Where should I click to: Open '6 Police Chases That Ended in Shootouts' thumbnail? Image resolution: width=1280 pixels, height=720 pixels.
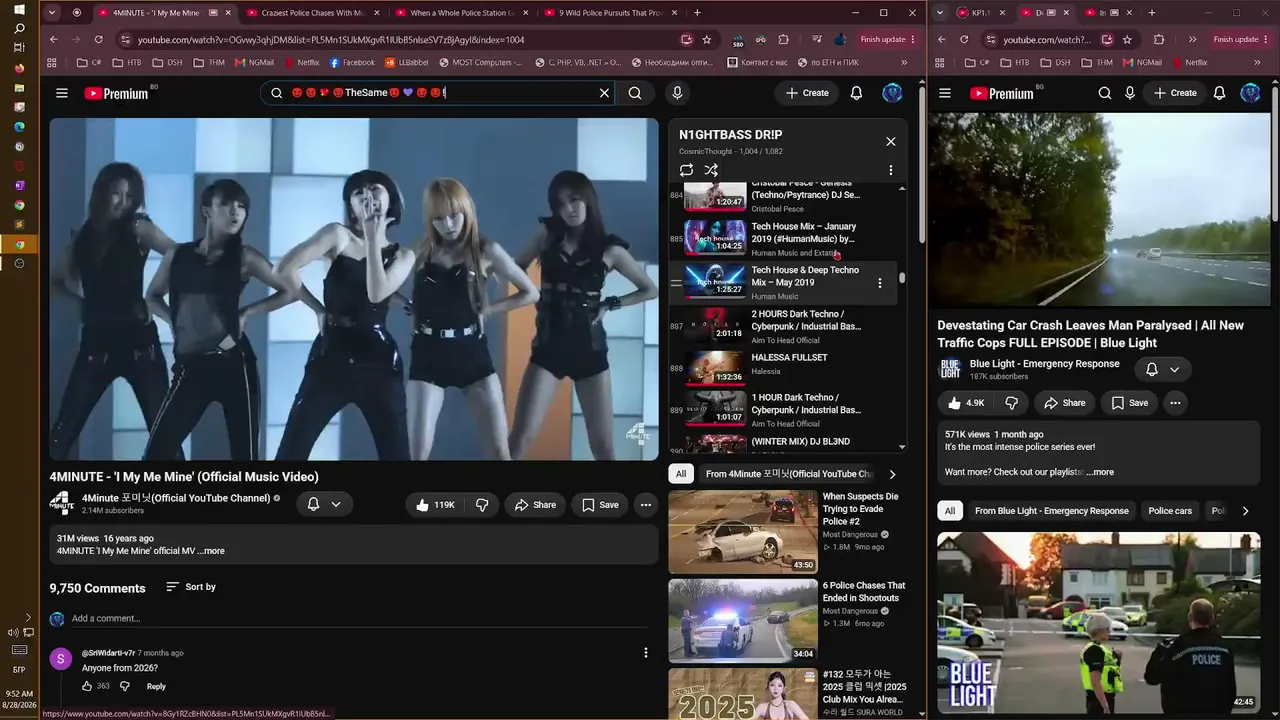click(743, 620)
